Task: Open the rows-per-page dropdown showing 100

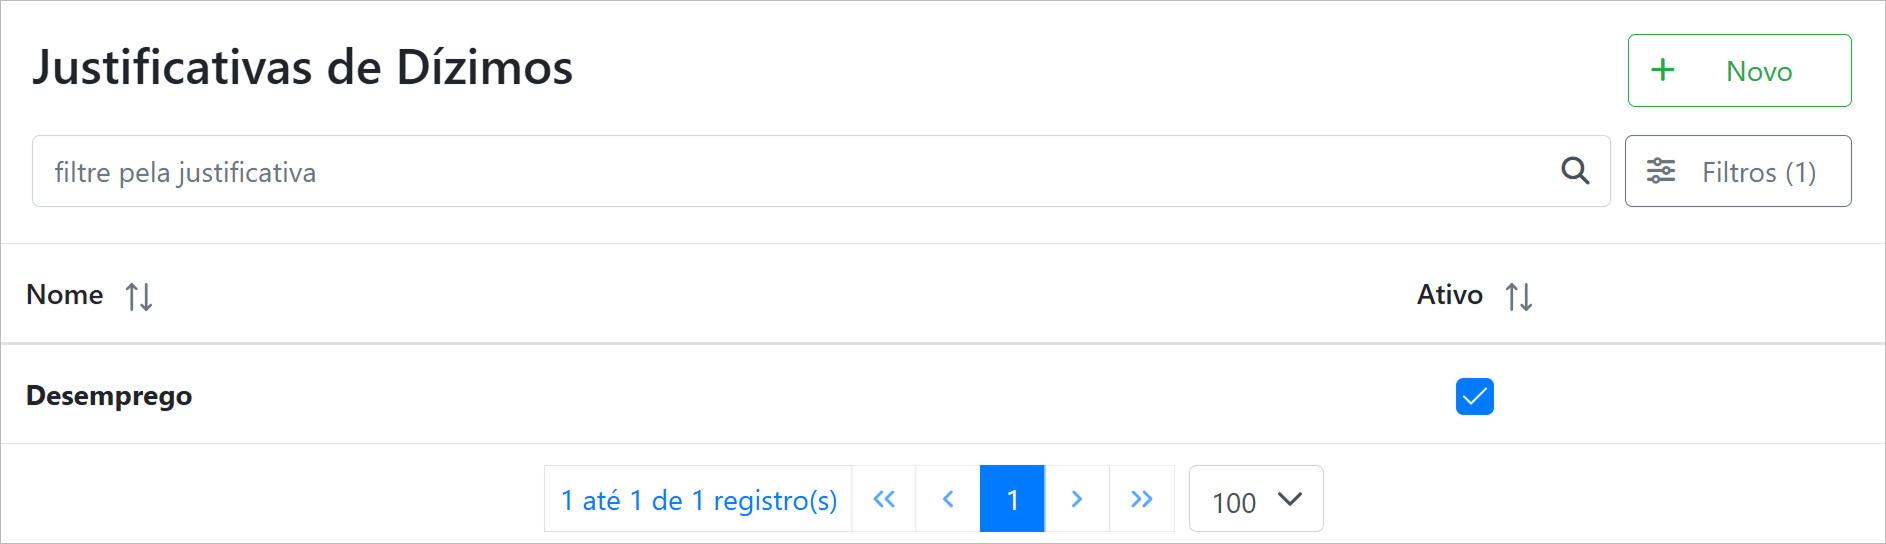Action: [x=1255, y=499]
